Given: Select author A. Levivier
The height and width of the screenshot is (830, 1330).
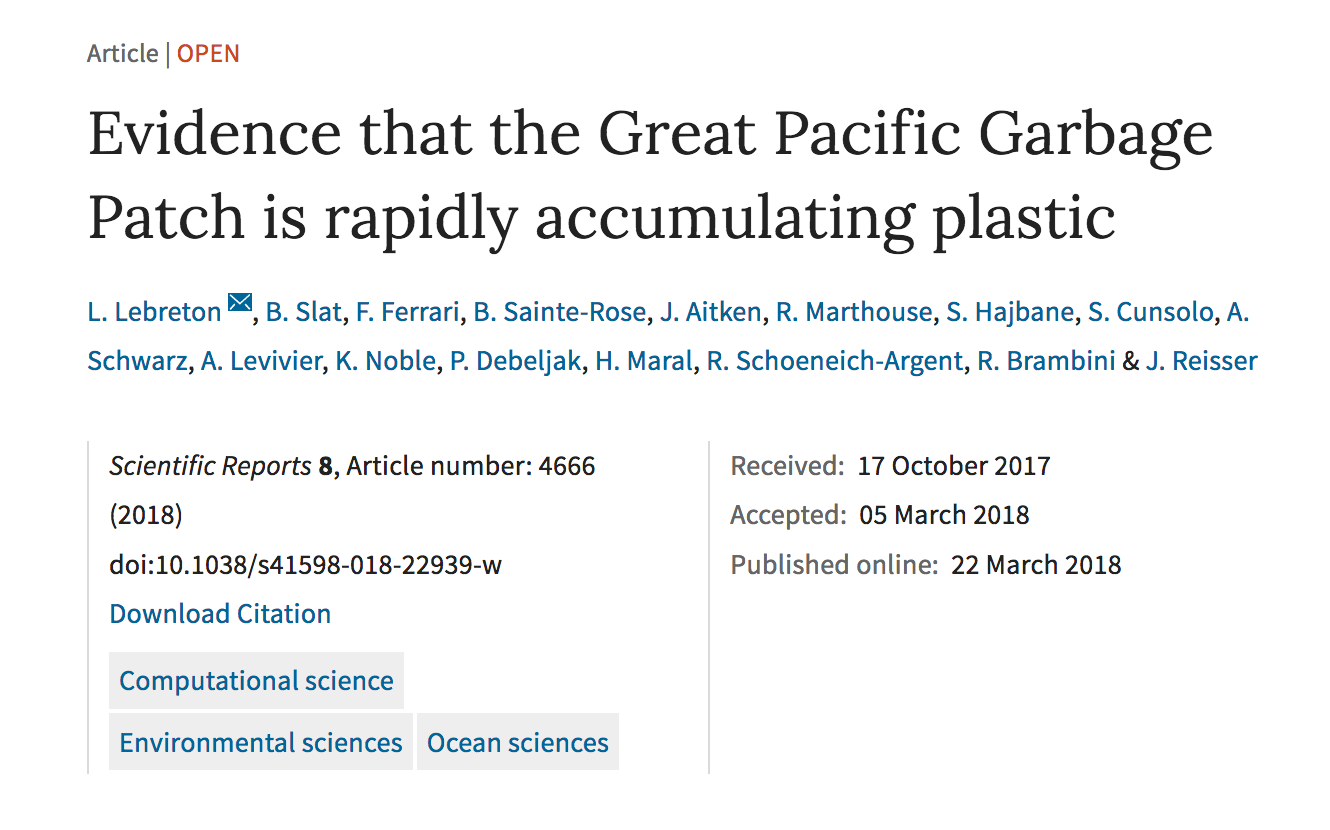Looking at the screenshot, I should 262,361.
